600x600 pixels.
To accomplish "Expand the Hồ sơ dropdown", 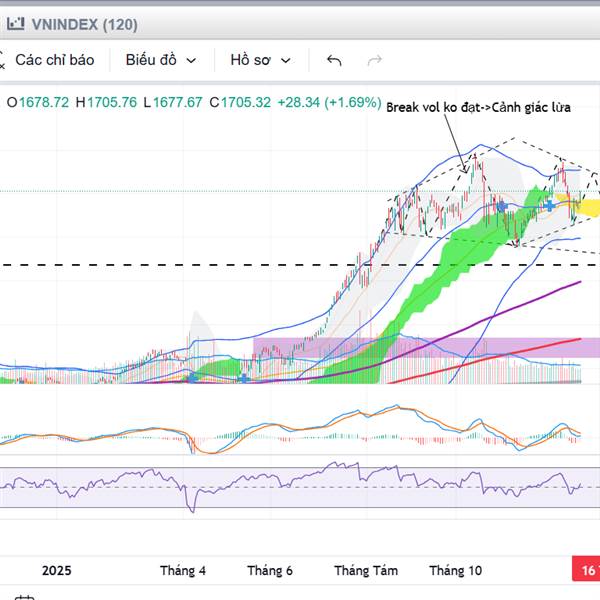I will tap(260, 60).
